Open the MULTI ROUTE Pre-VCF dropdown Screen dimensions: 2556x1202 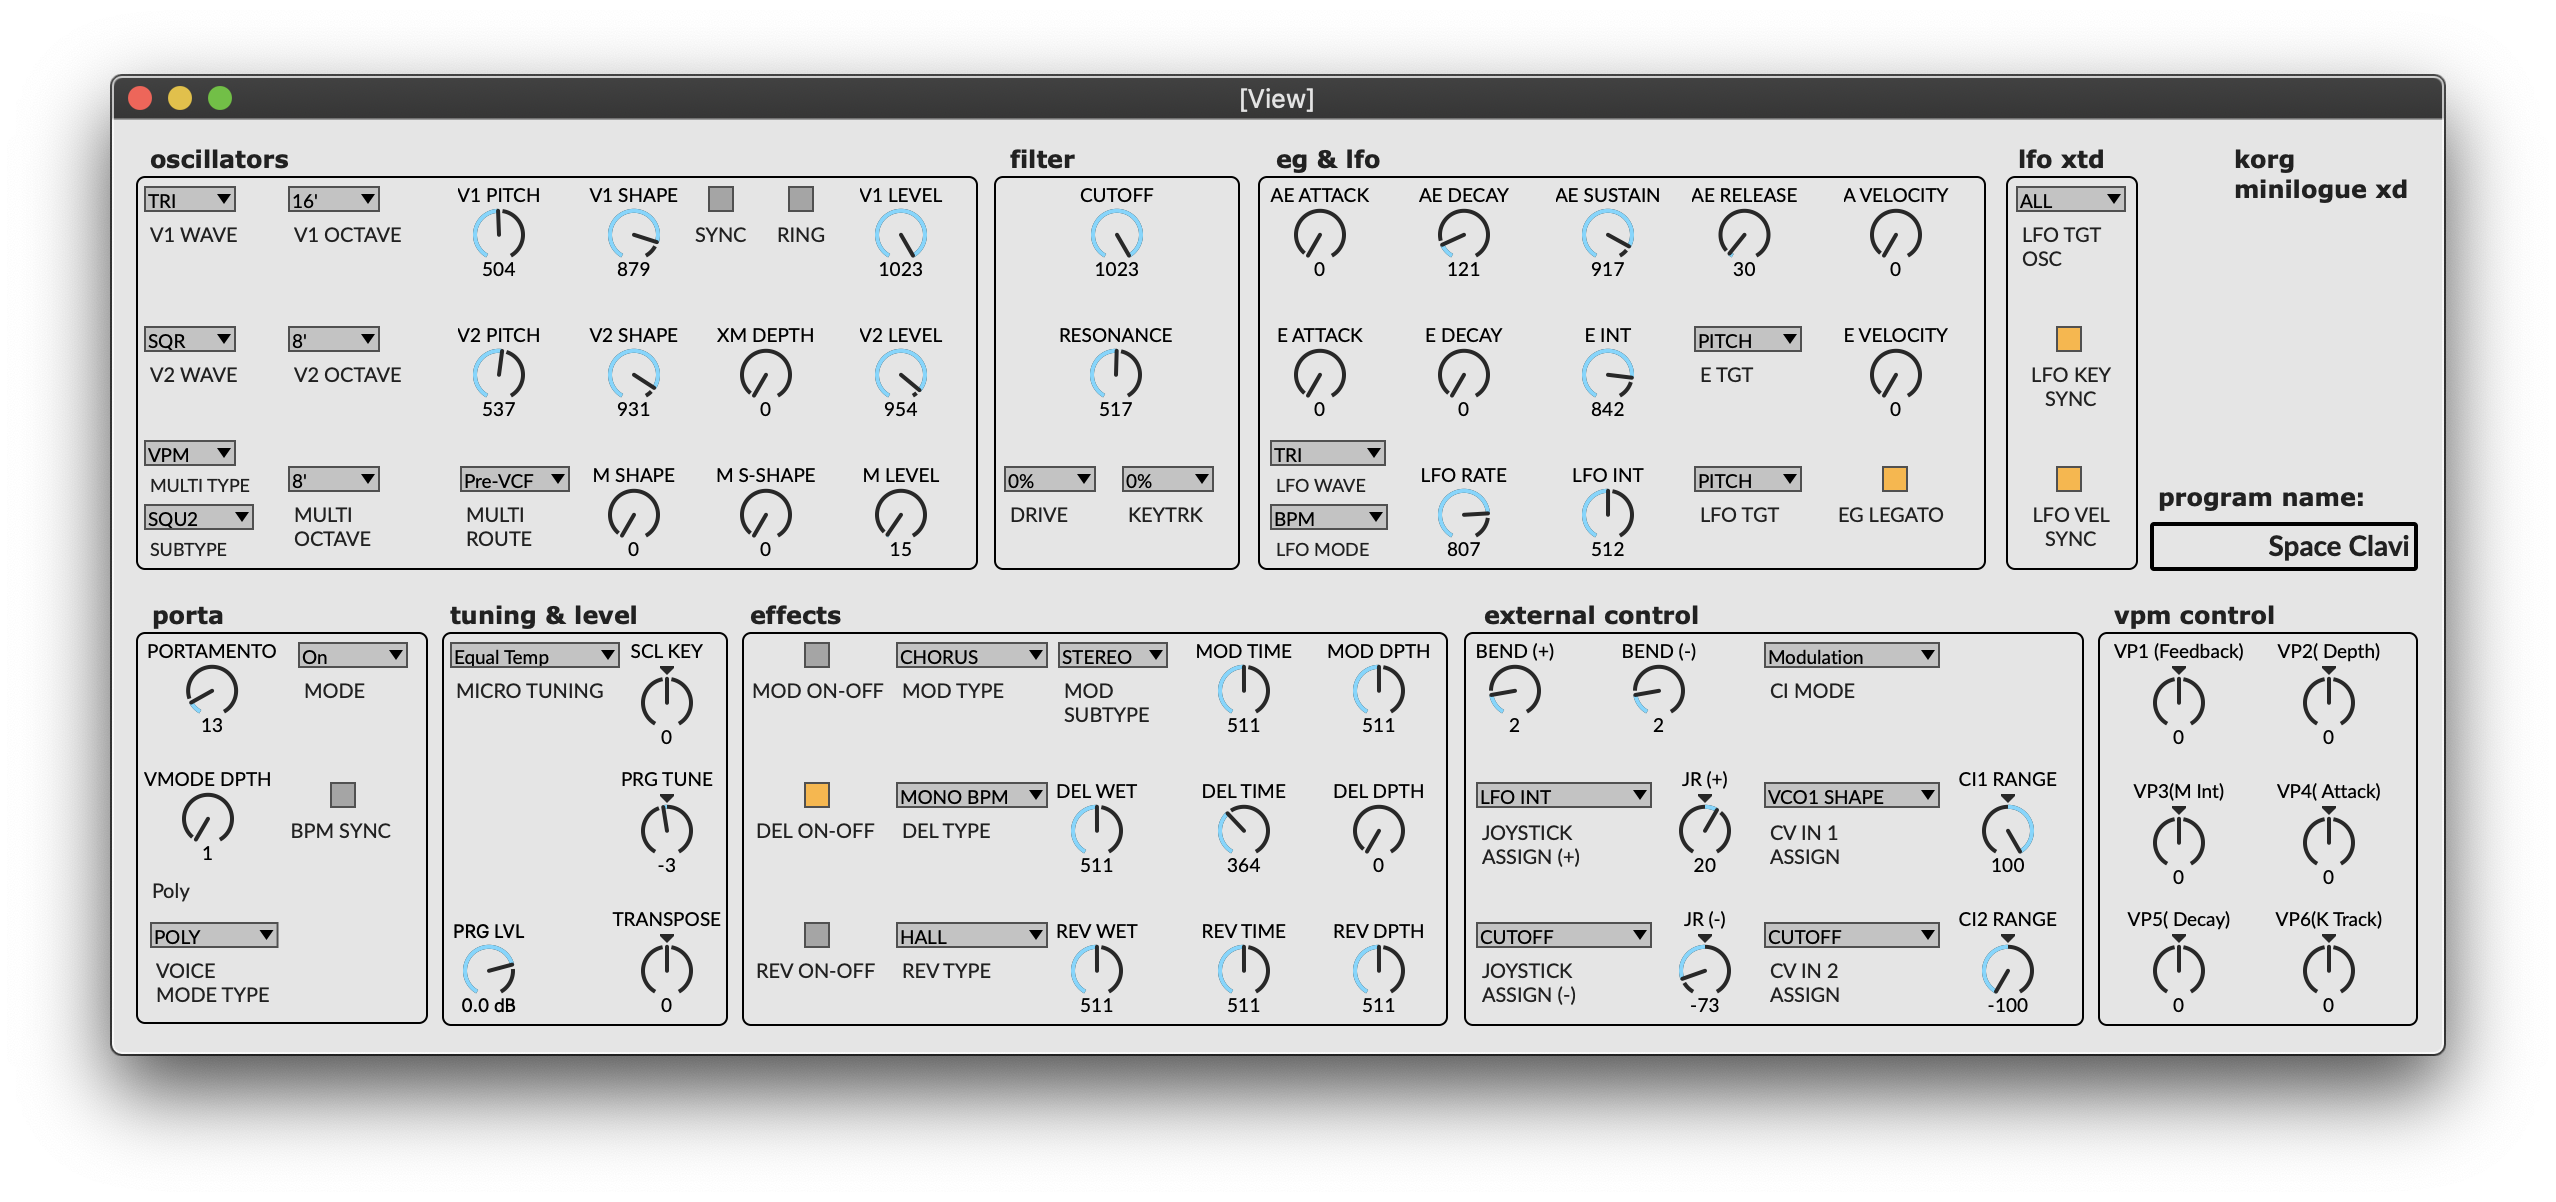514,480
